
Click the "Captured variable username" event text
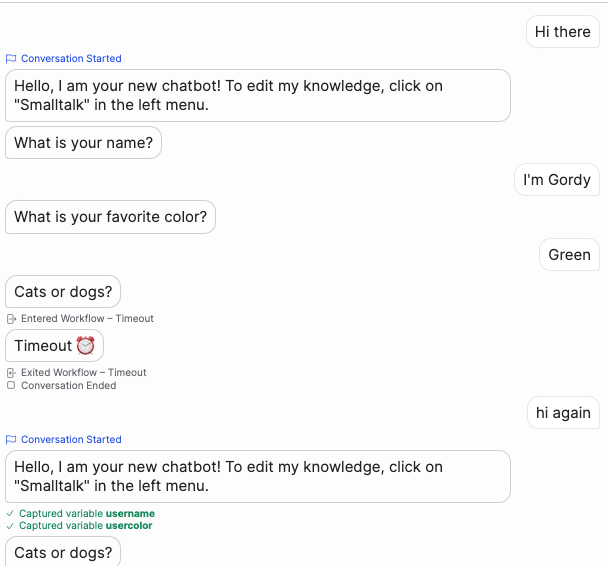(87, 513)
